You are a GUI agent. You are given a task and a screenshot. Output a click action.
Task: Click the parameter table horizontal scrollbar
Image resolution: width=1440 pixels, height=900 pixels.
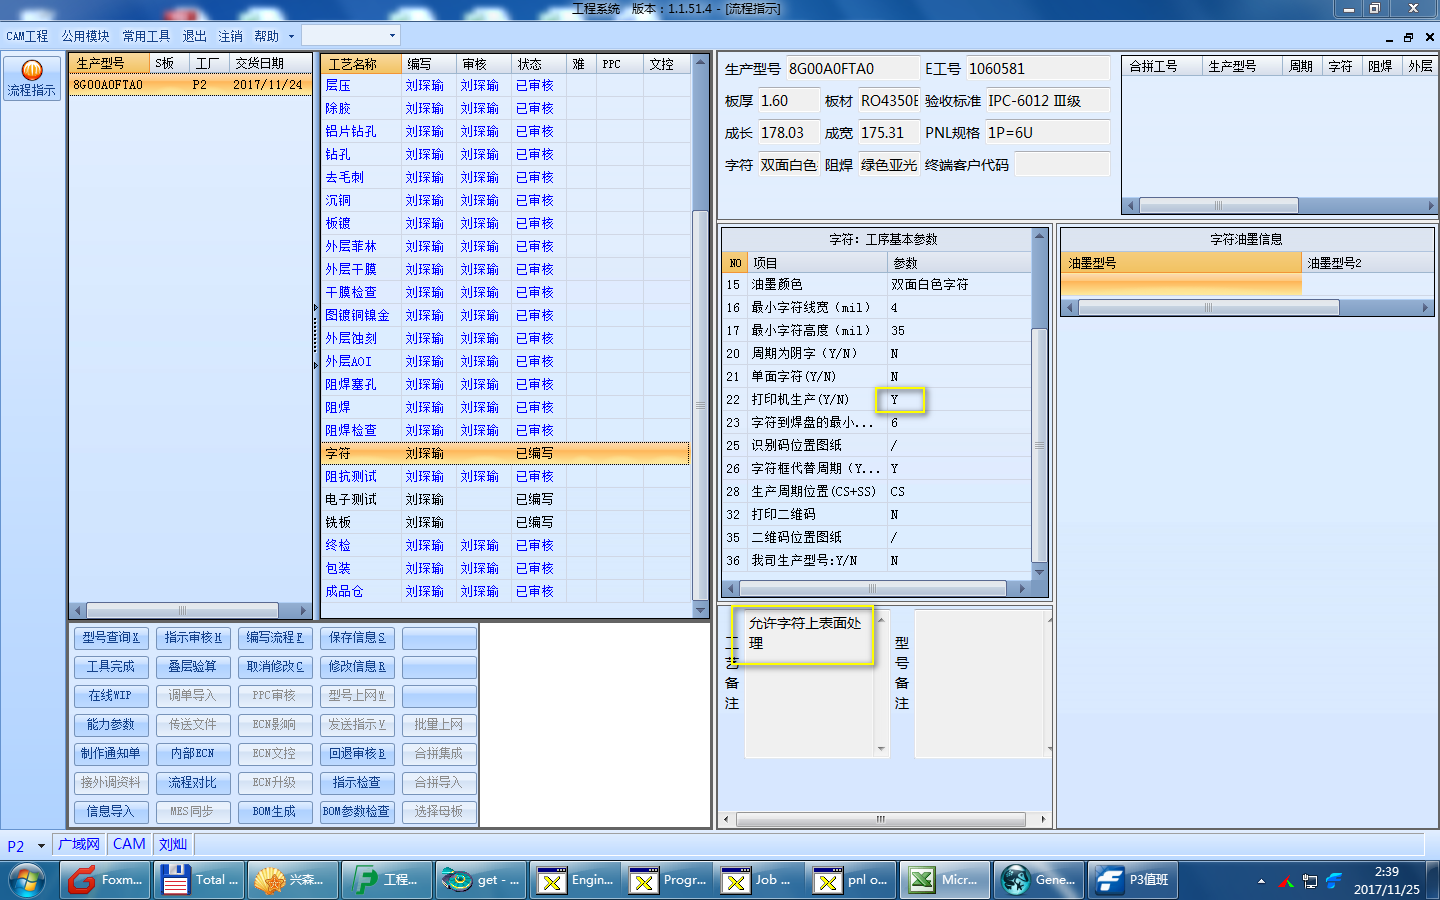(x=877, y=589)
